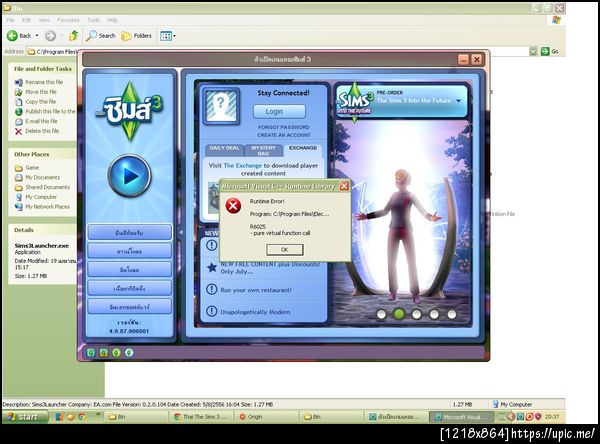Viewport: 600px width, 444px height.
Task: Click the green Go arrow in address bar
Action: (545, 51)
